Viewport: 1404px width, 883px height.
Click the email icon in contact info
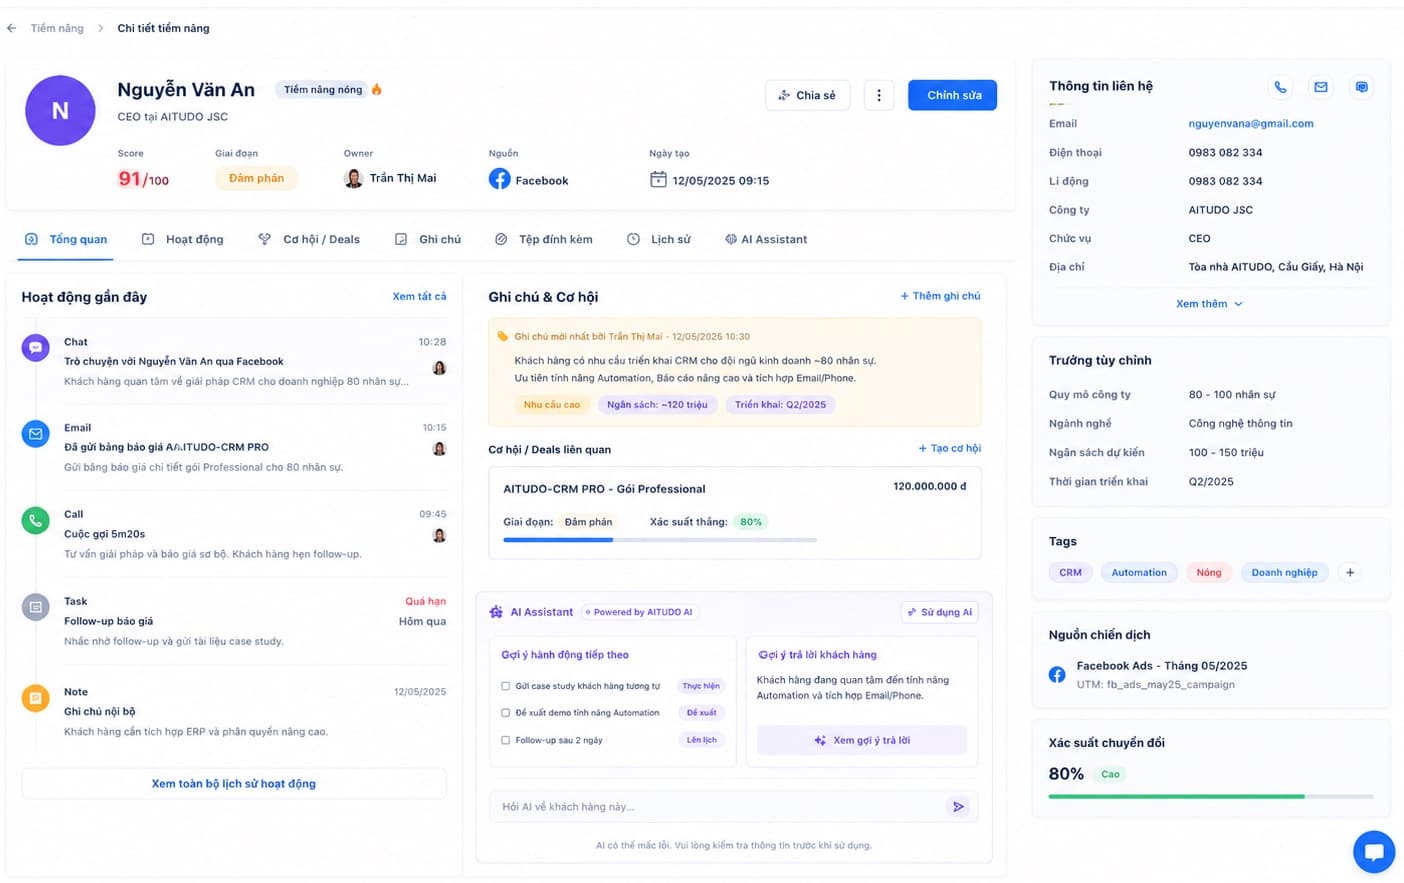1321,87
